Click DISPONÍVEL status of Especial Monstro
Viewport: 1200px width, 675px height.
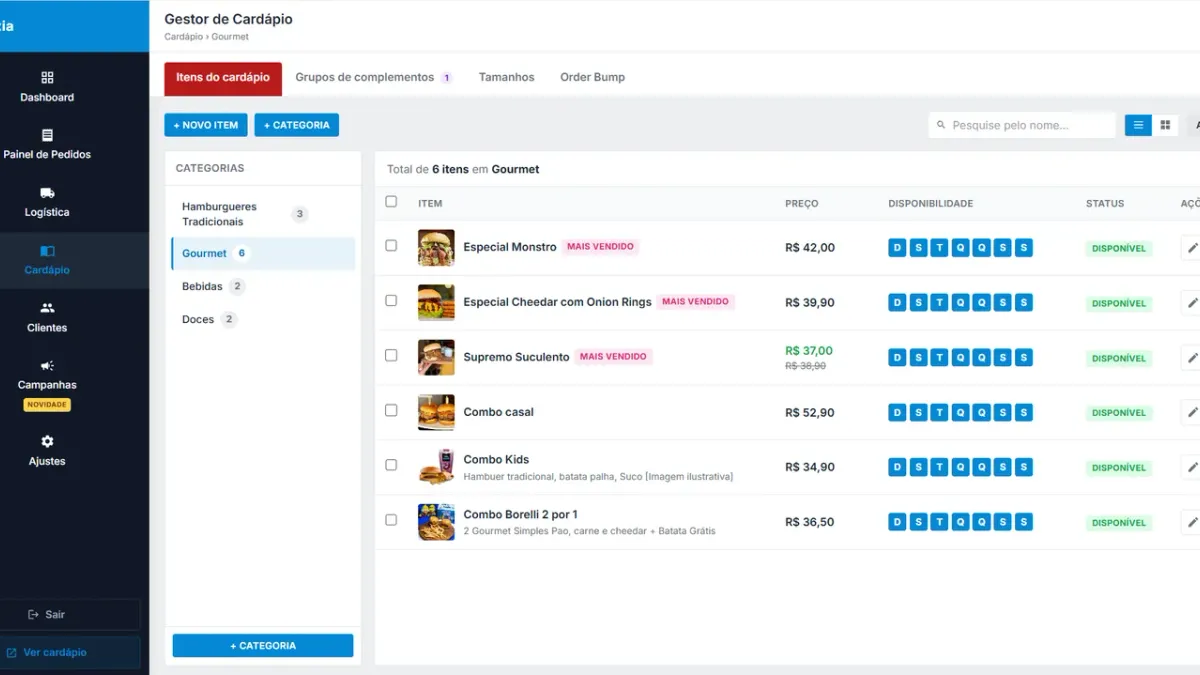(1119, 249)
